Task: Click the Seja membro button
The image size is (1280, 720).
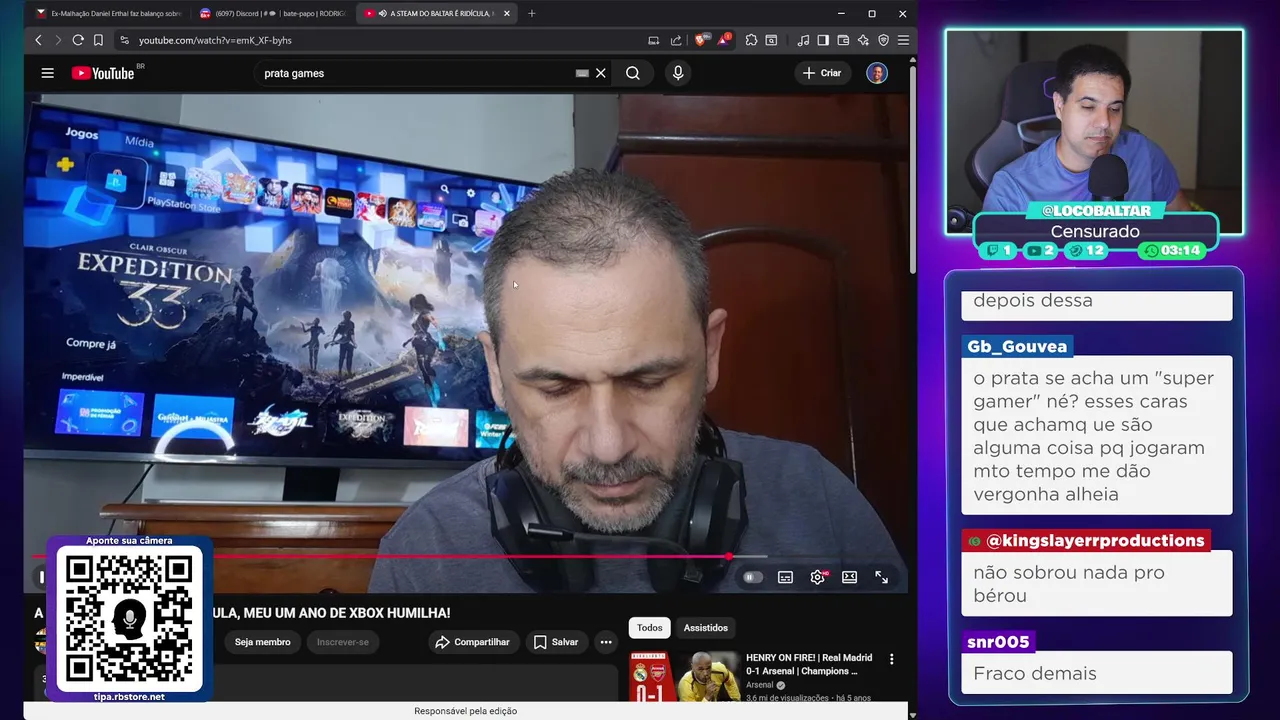Action: [263, 642]
